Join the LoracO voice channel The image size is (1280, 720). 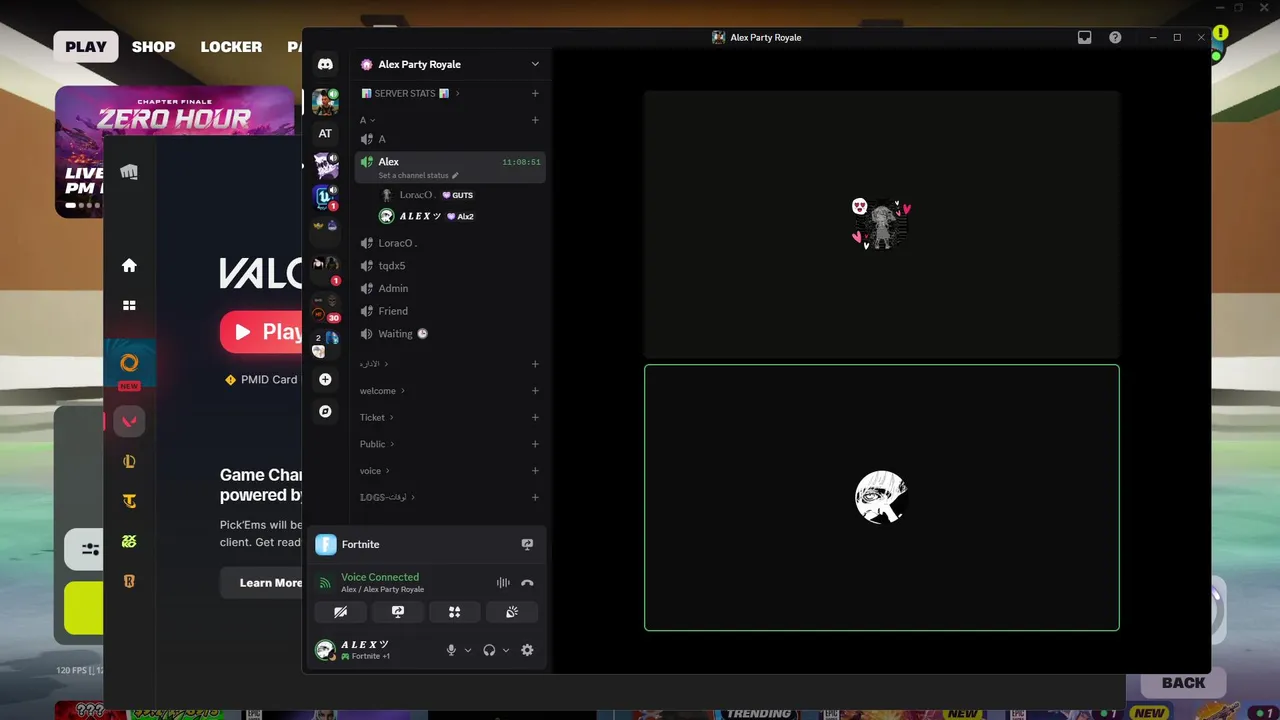(x=450, y=243)
